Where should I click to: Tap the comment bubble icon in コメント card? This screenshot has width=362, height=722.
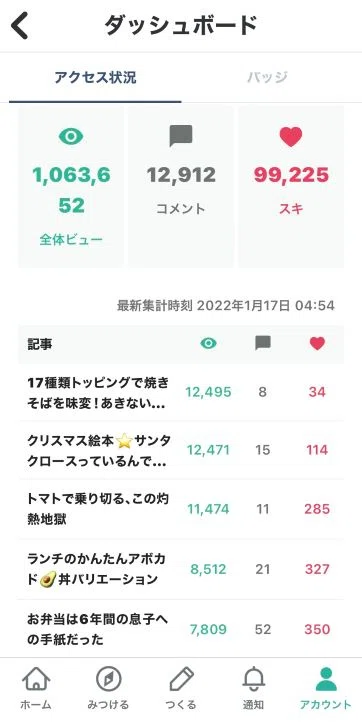click(x=181, y=136)
